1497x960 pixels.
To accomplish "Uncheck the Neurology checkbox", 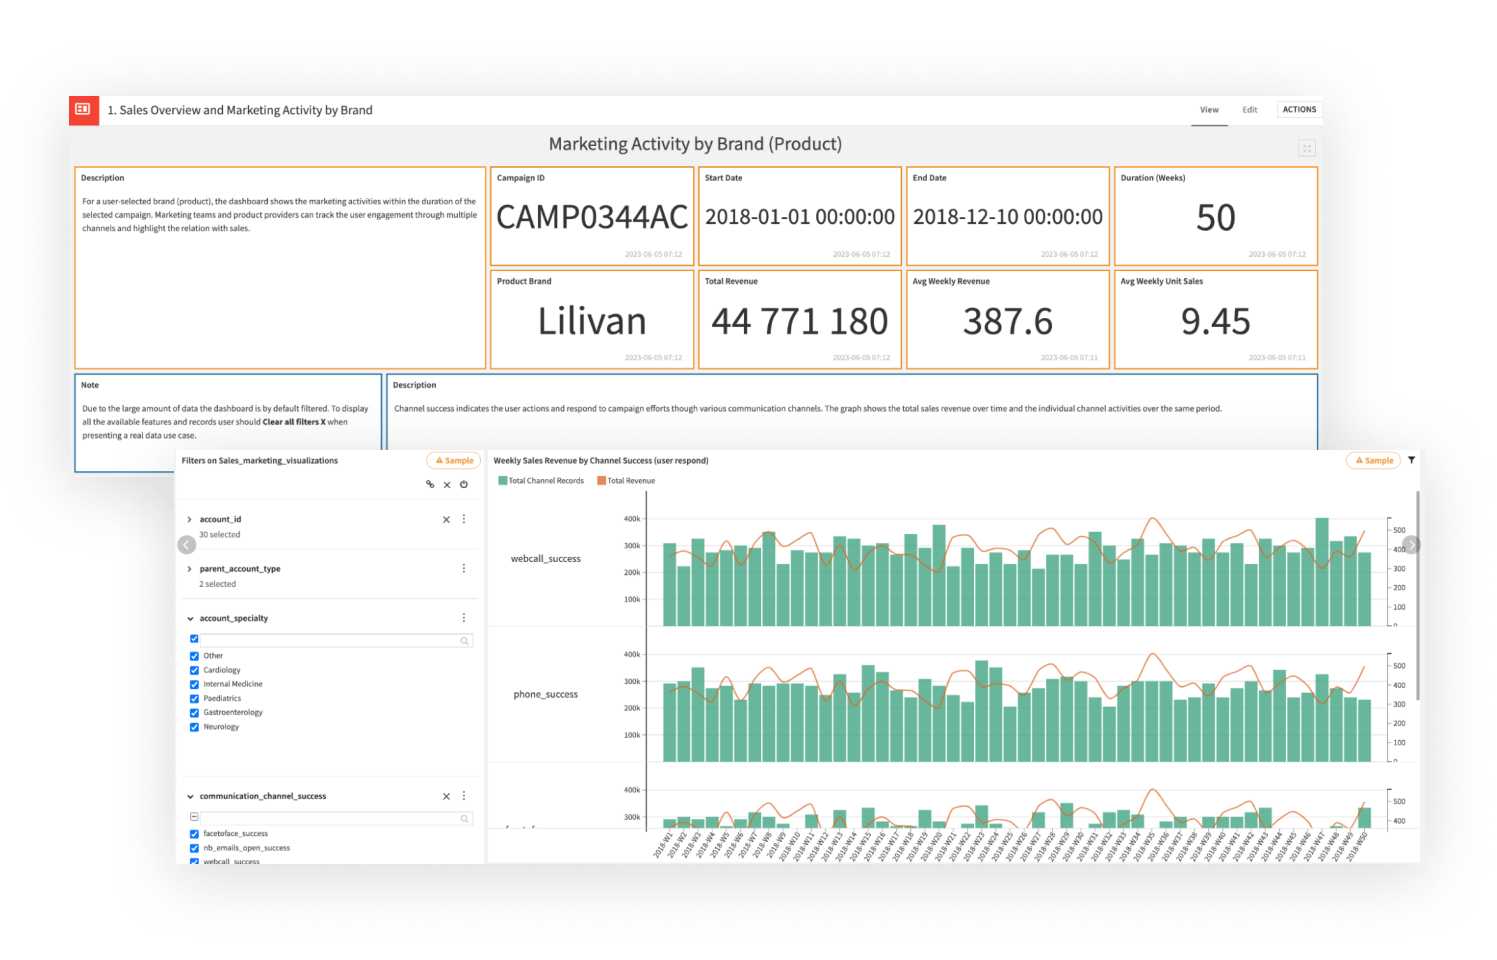I will [x=194, y=727].
